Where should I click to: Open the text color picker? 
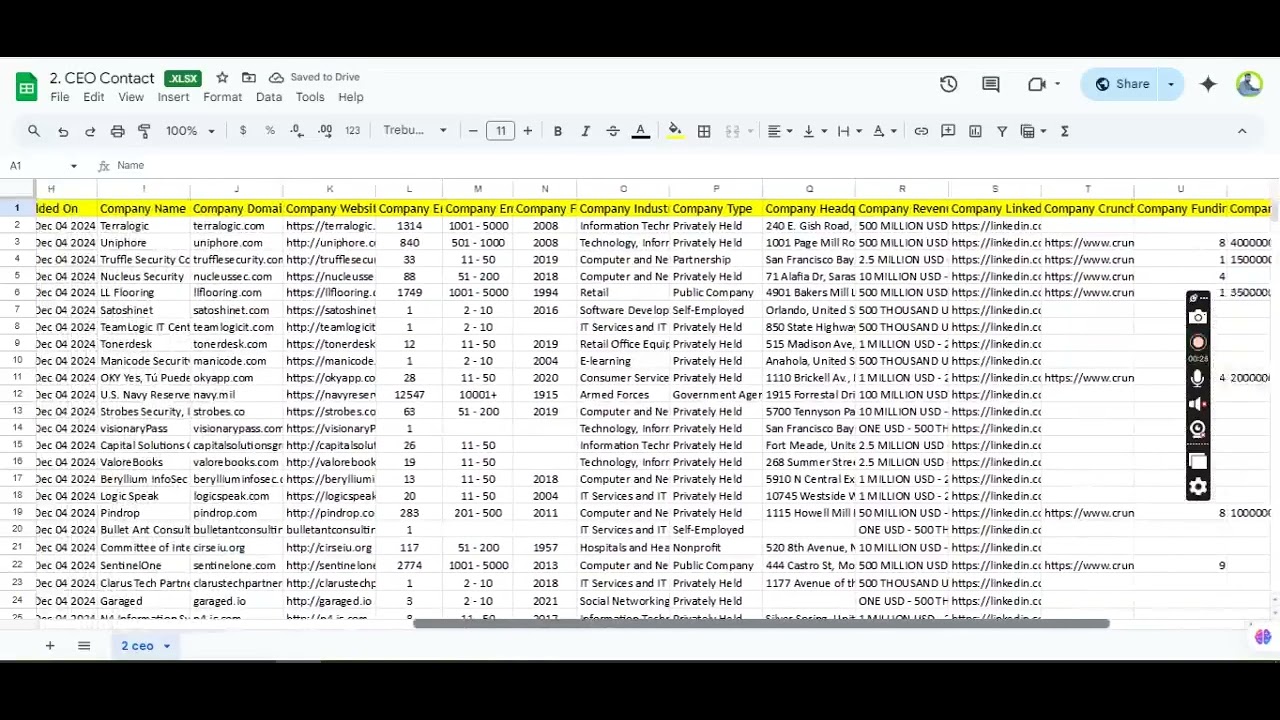click(x=641, y=131)
